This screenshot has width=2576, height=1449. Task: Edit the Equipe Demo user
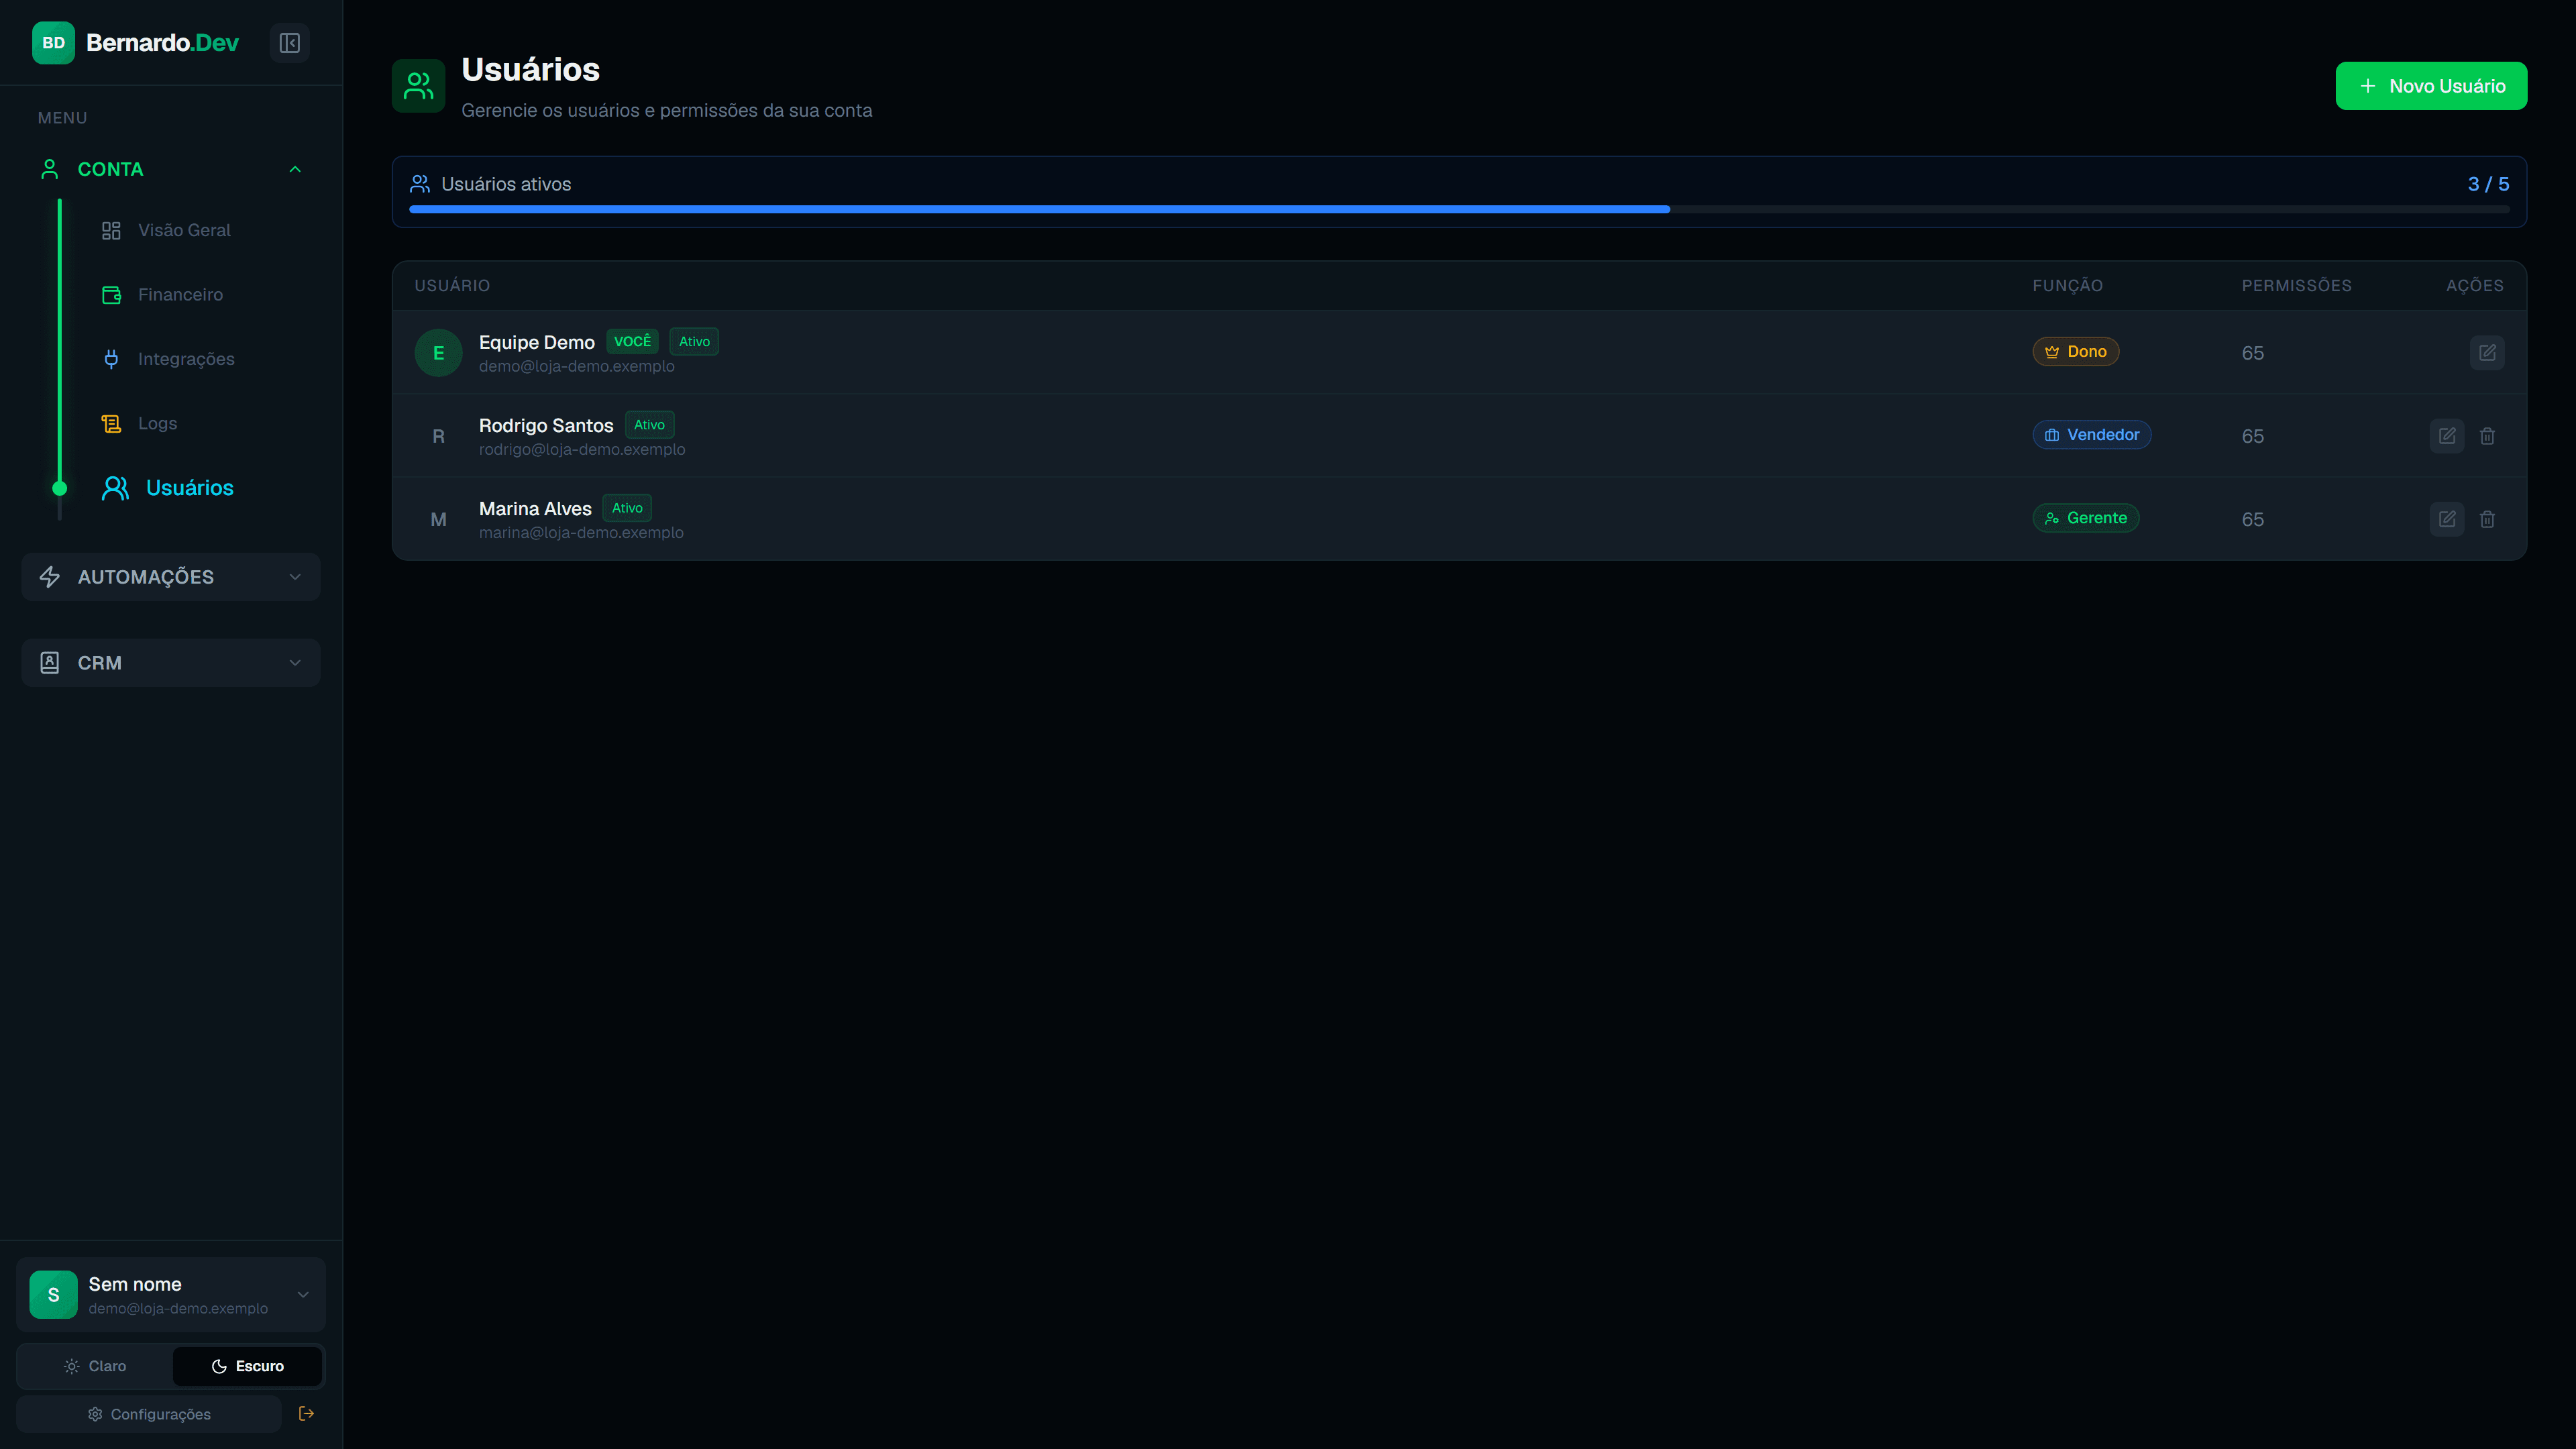[2486, 352]
